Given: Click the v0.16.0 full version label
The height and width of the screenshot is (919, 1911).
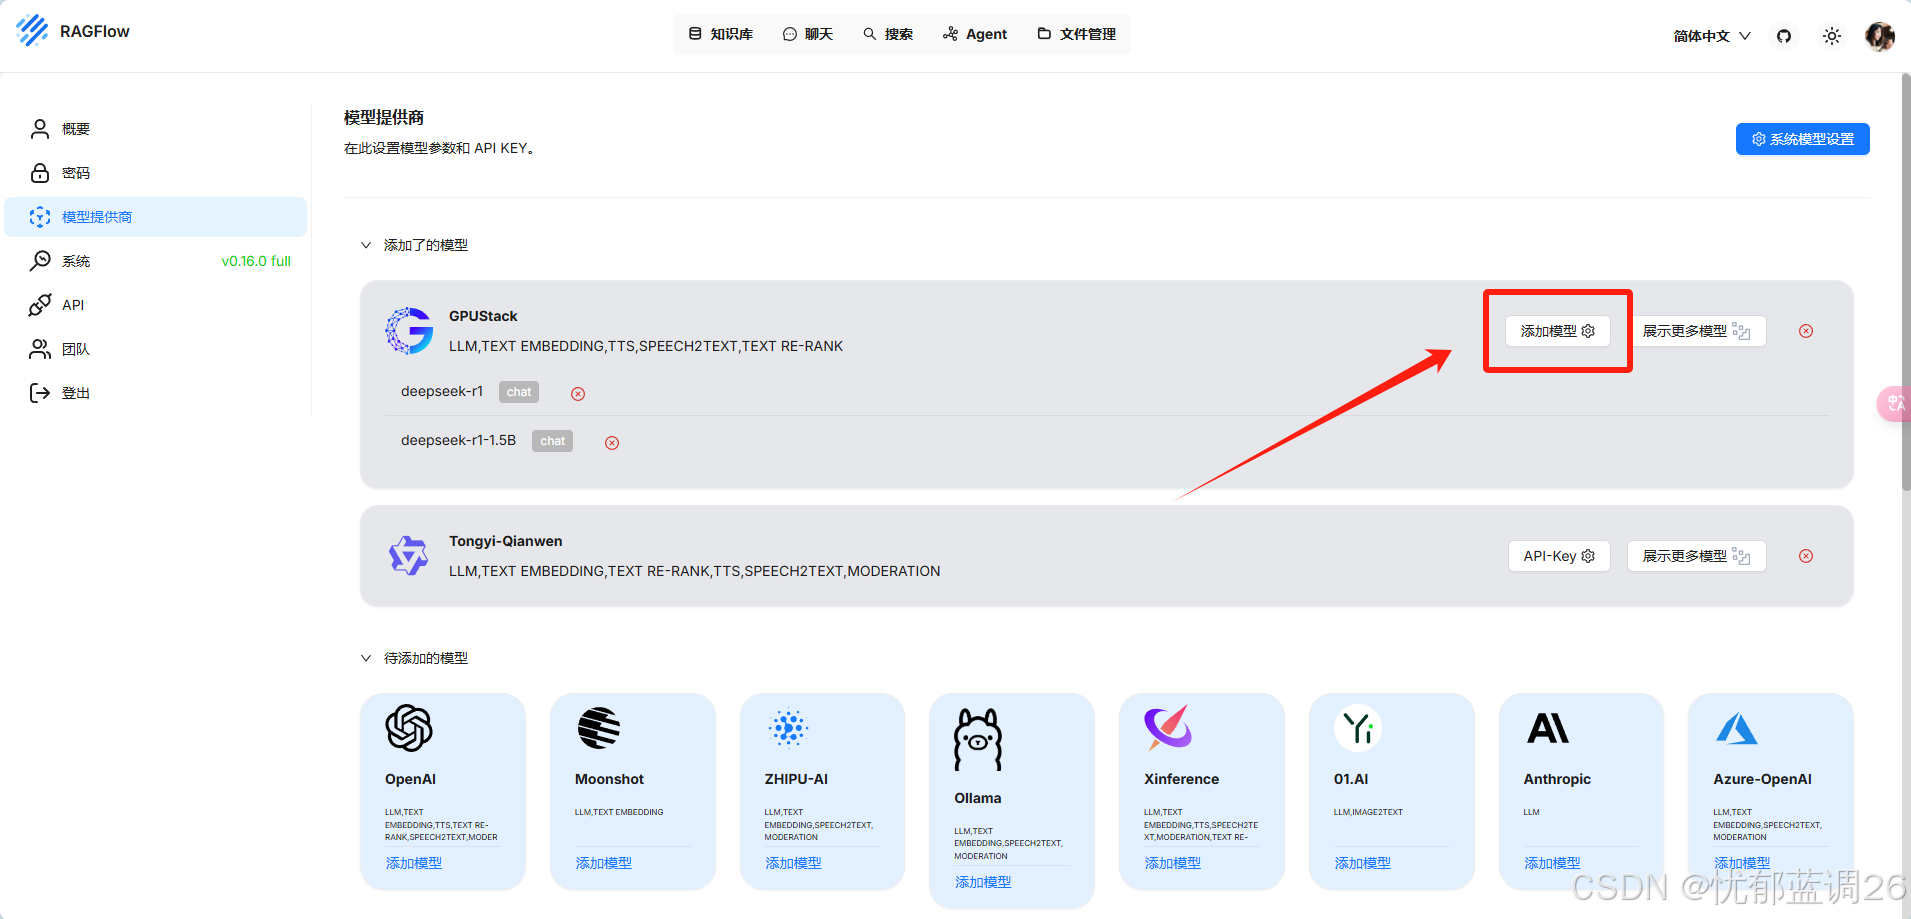Looking at the screenshot, I should coord(256,261).
